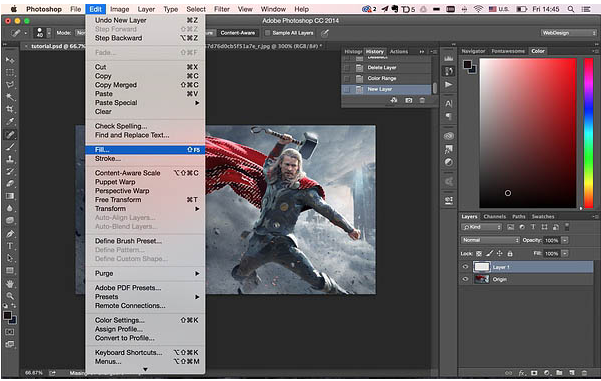Image resolution: width=601 pixels, height=381 pixels.
Task: Delete layer with Layers panel trash icon
Action: point(584,373)
